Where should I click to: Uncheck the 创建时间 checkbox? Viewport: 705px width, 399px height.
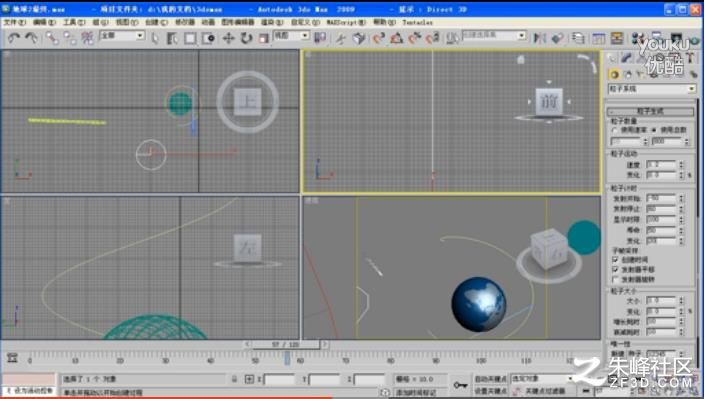pyautogui.click(x=616, y=260)
